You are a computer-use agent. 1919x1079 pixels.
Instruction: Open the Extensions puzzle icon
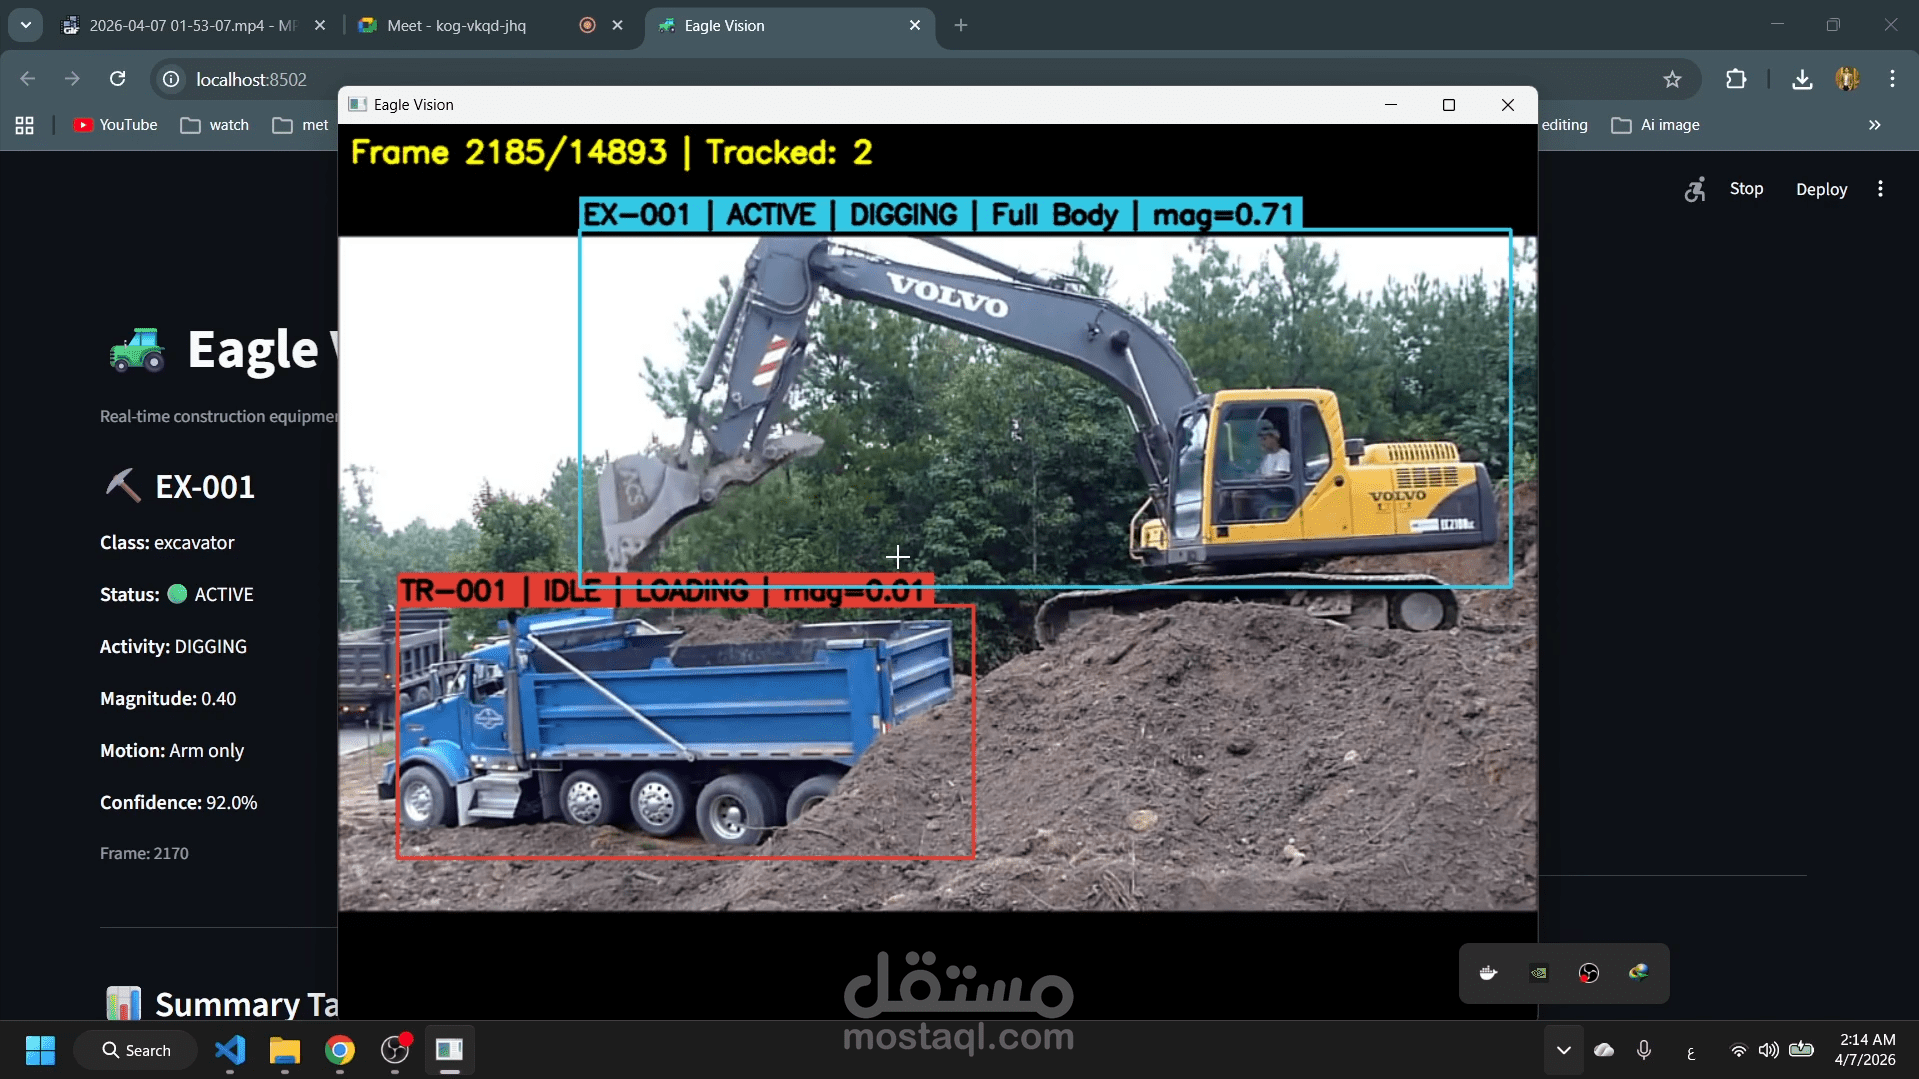click(x=1736, y=79)
